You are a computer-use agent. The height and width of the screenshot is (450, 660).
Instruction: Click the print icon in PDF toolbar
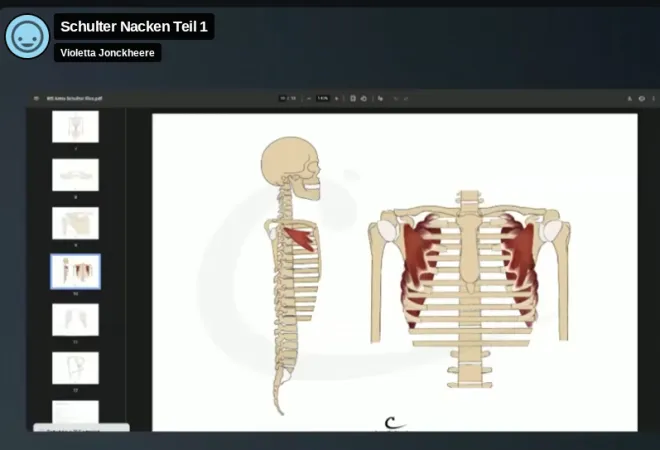(x=641, y=99)
